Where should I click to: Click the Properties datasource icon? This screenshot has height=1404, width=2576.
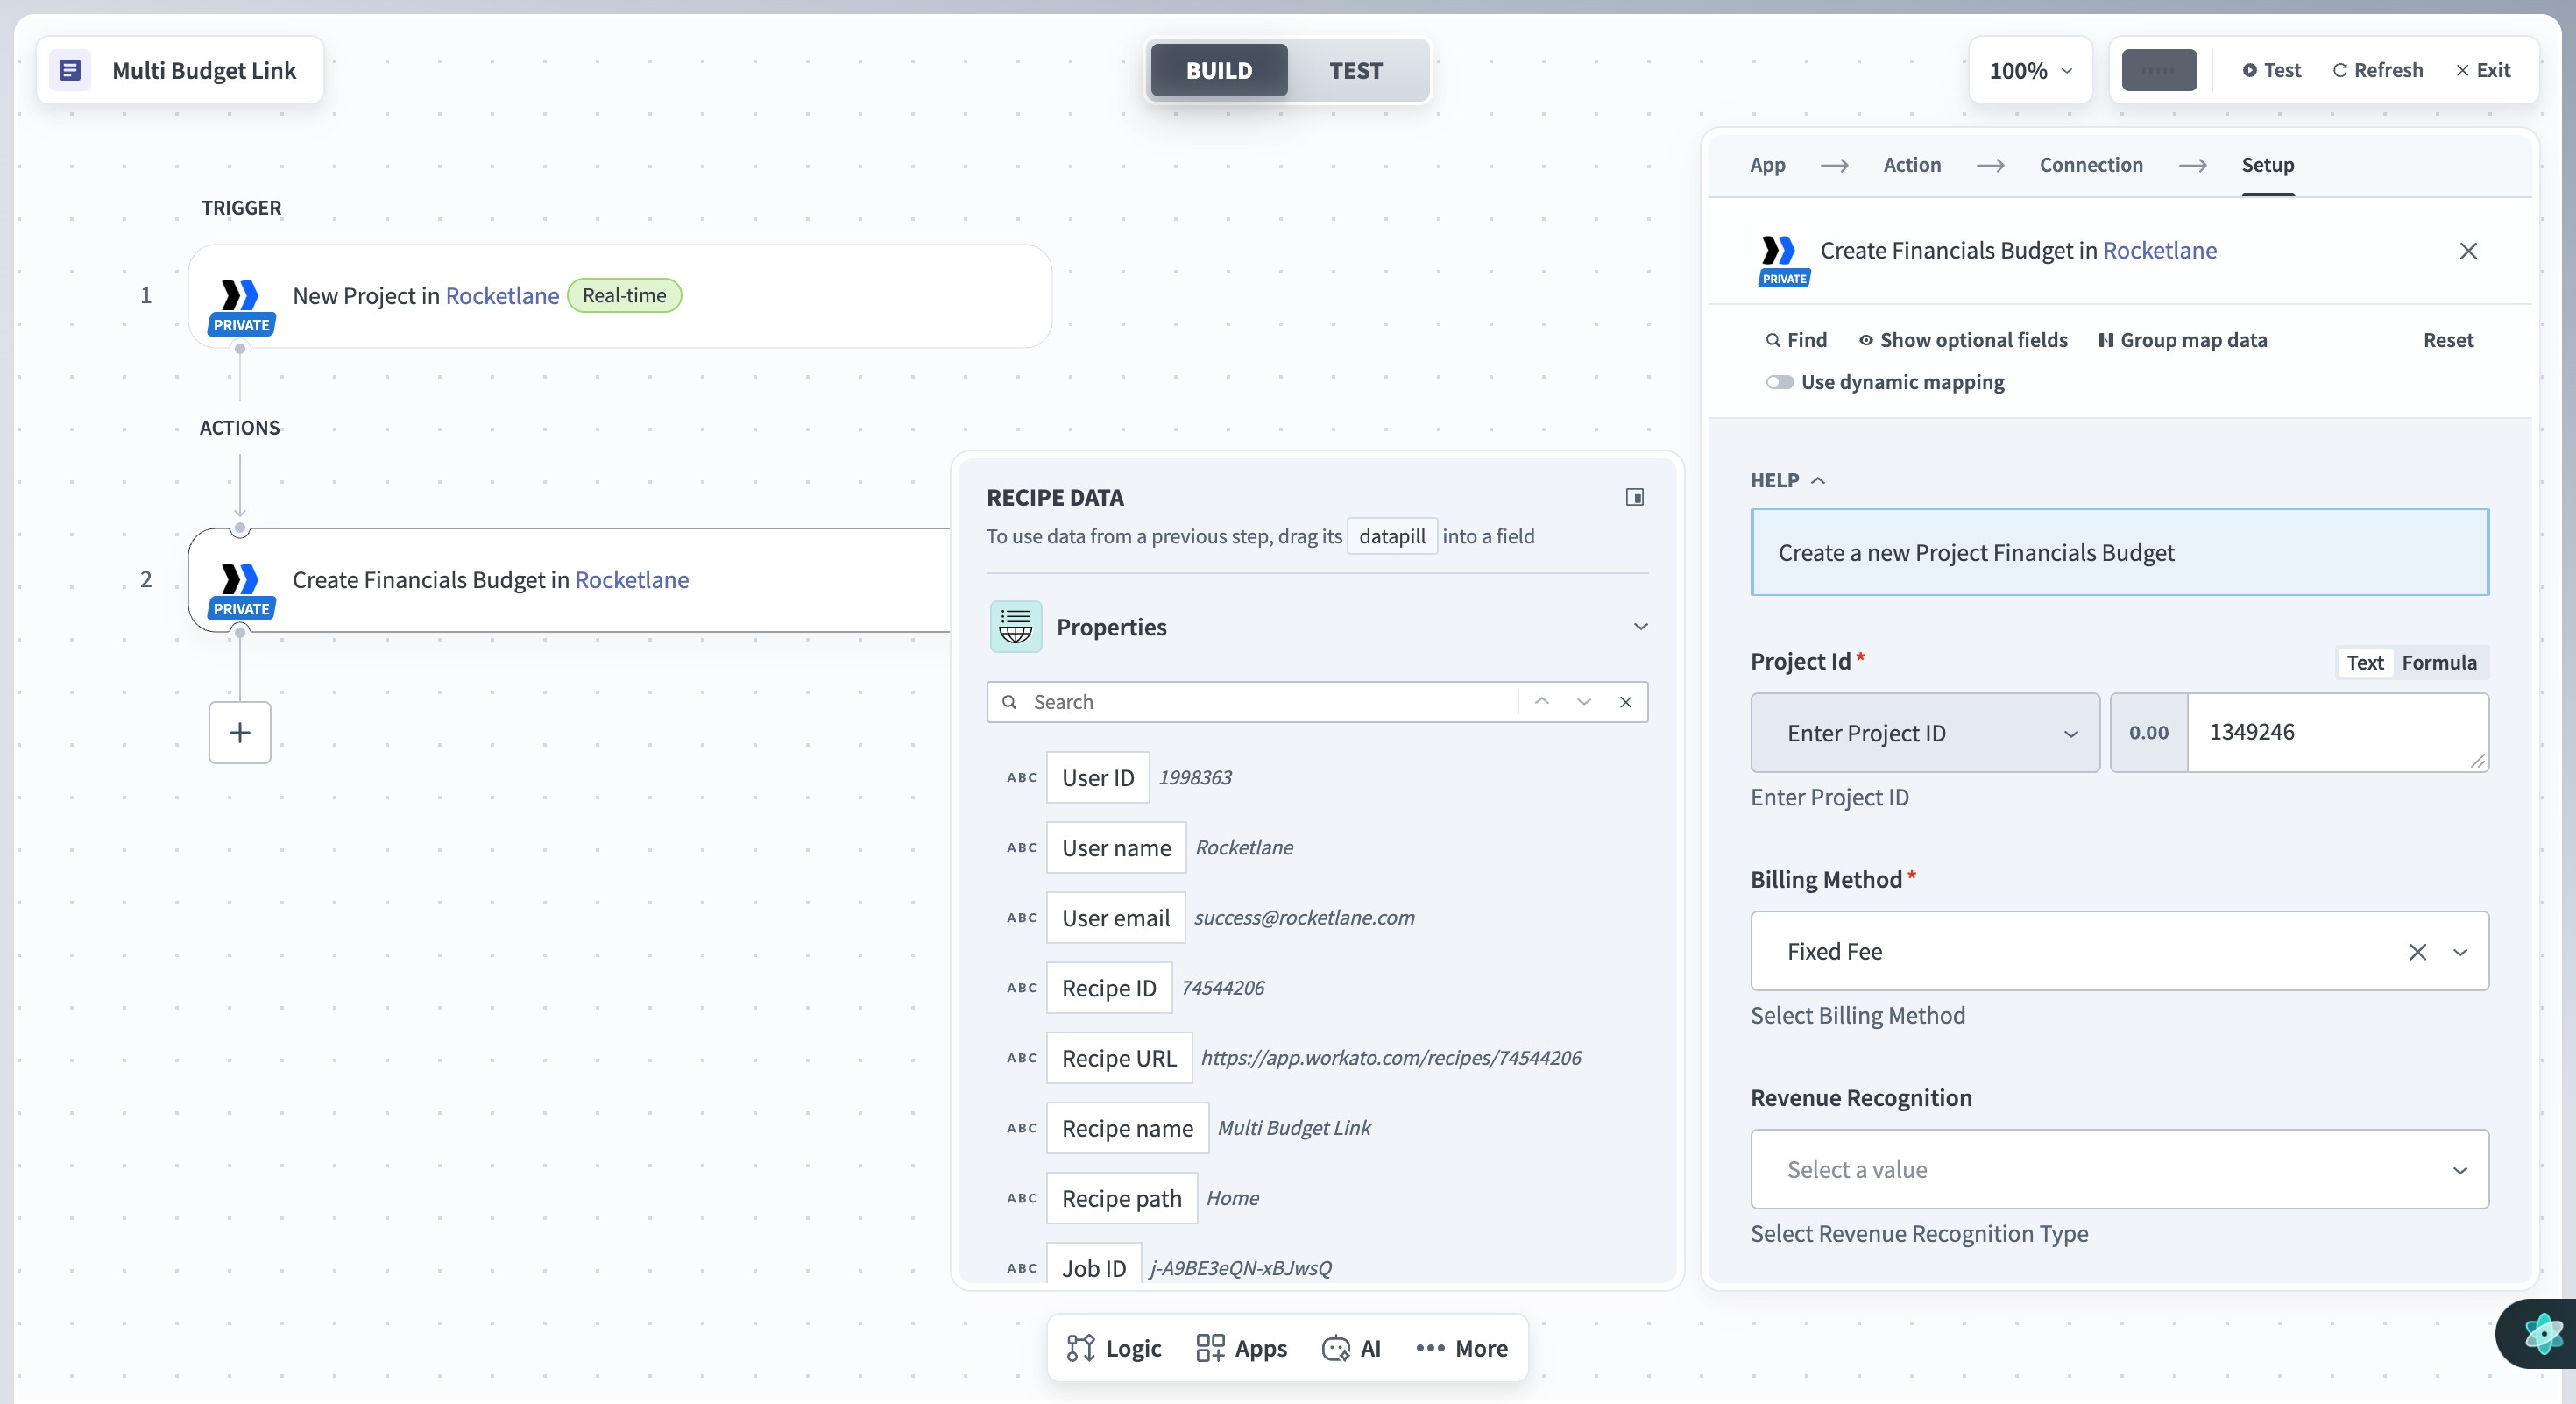click(x=1015, y=626)
